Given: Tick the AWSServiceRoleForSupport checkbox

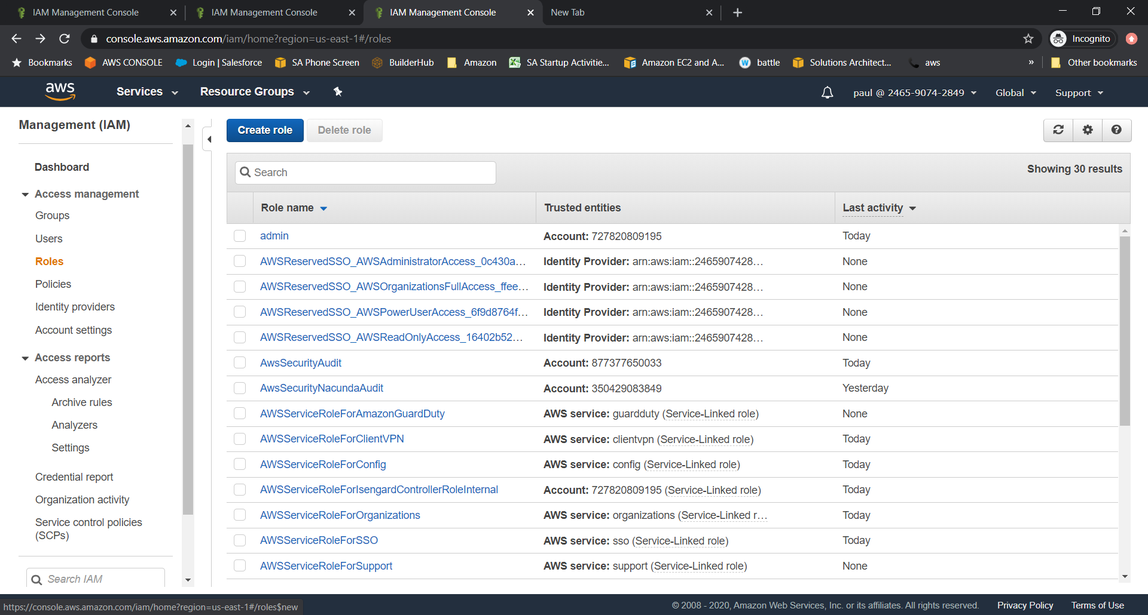Looking at the screenshot, I should click(239, 566).
